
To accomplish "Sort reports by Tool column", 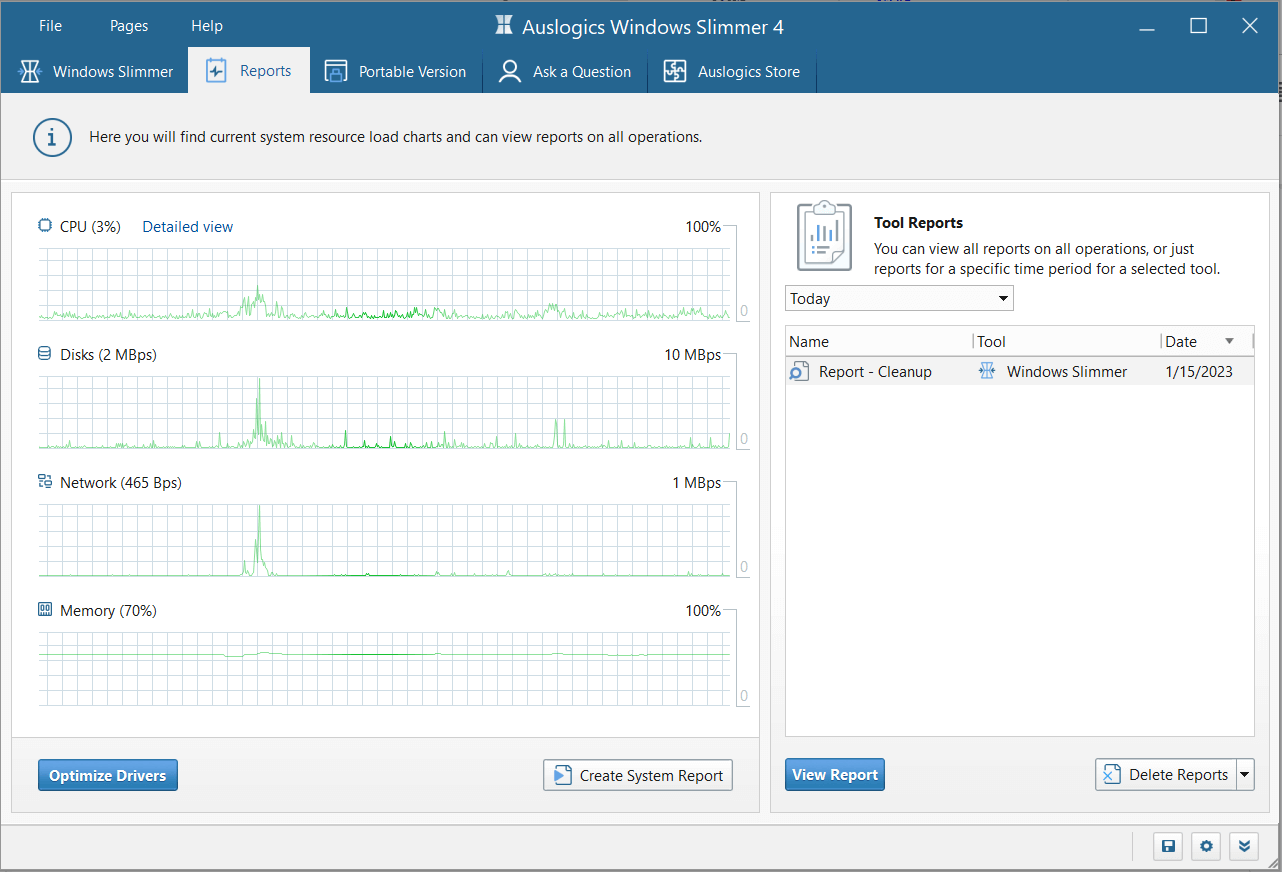I will pos(1066,341).
